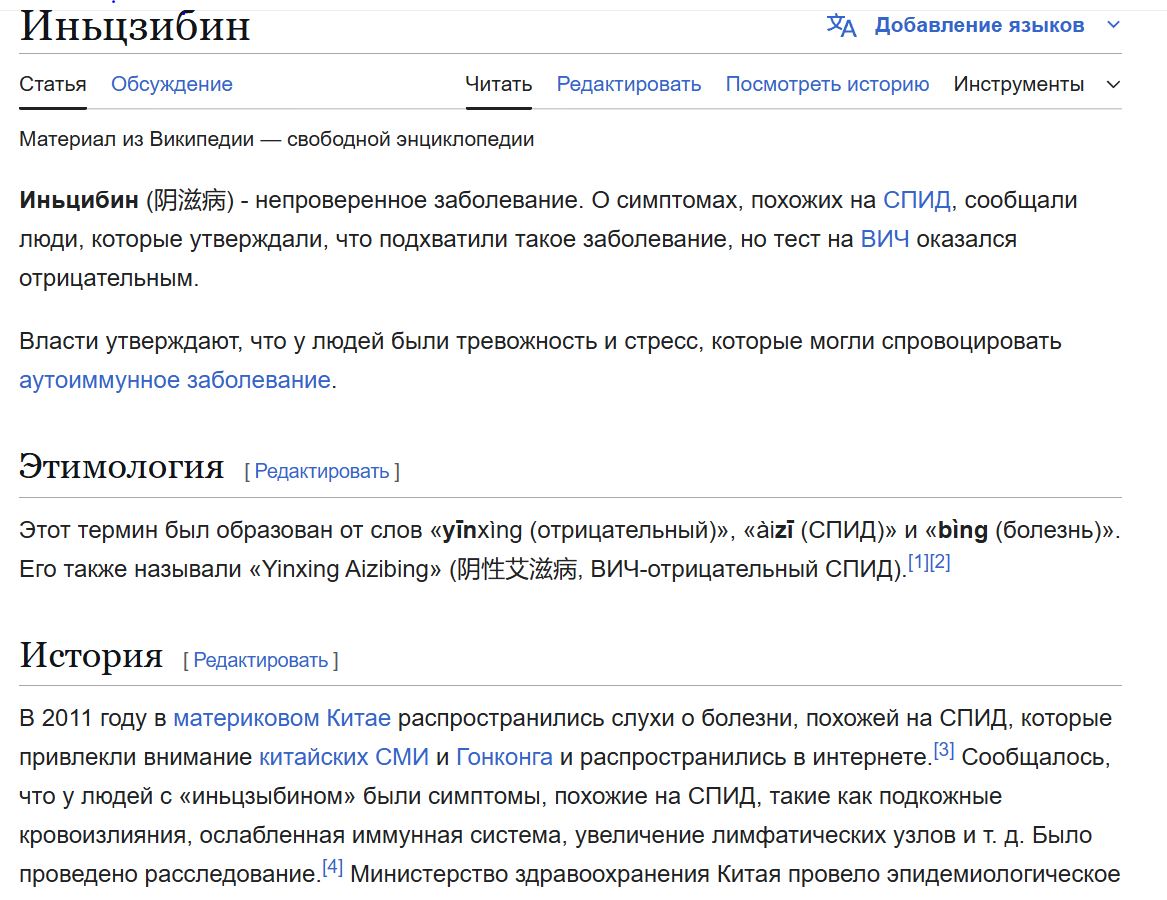
Task: Edit the Этимология section
Action: [322, 471]
